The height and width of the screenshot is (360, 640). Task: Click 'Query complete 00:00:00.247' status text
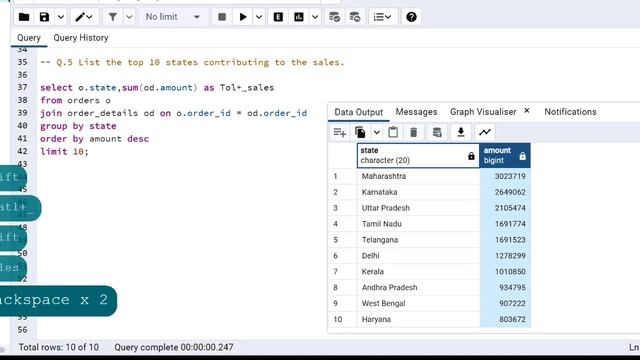click(x=174, y=347)
